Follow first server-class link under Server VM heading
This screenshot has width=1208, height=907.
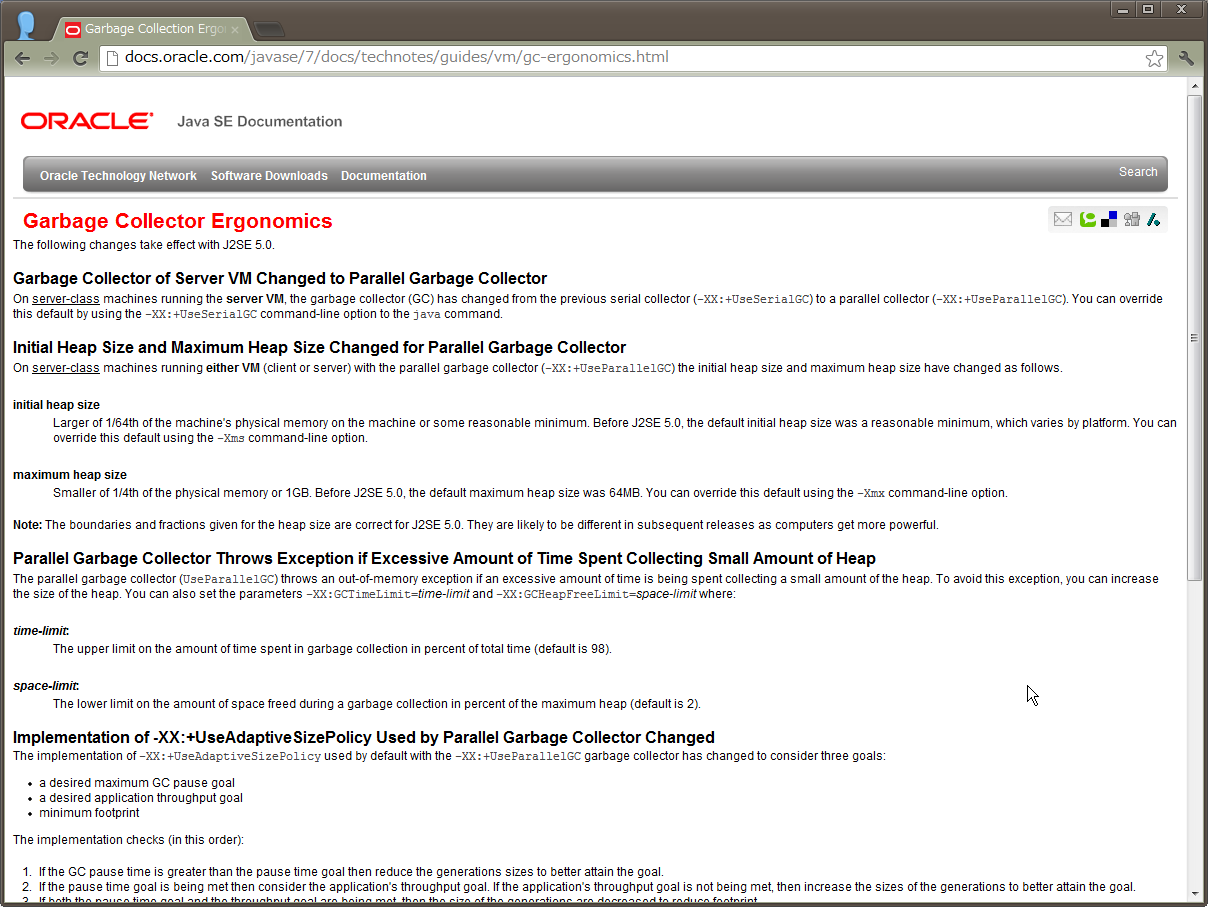66,299
